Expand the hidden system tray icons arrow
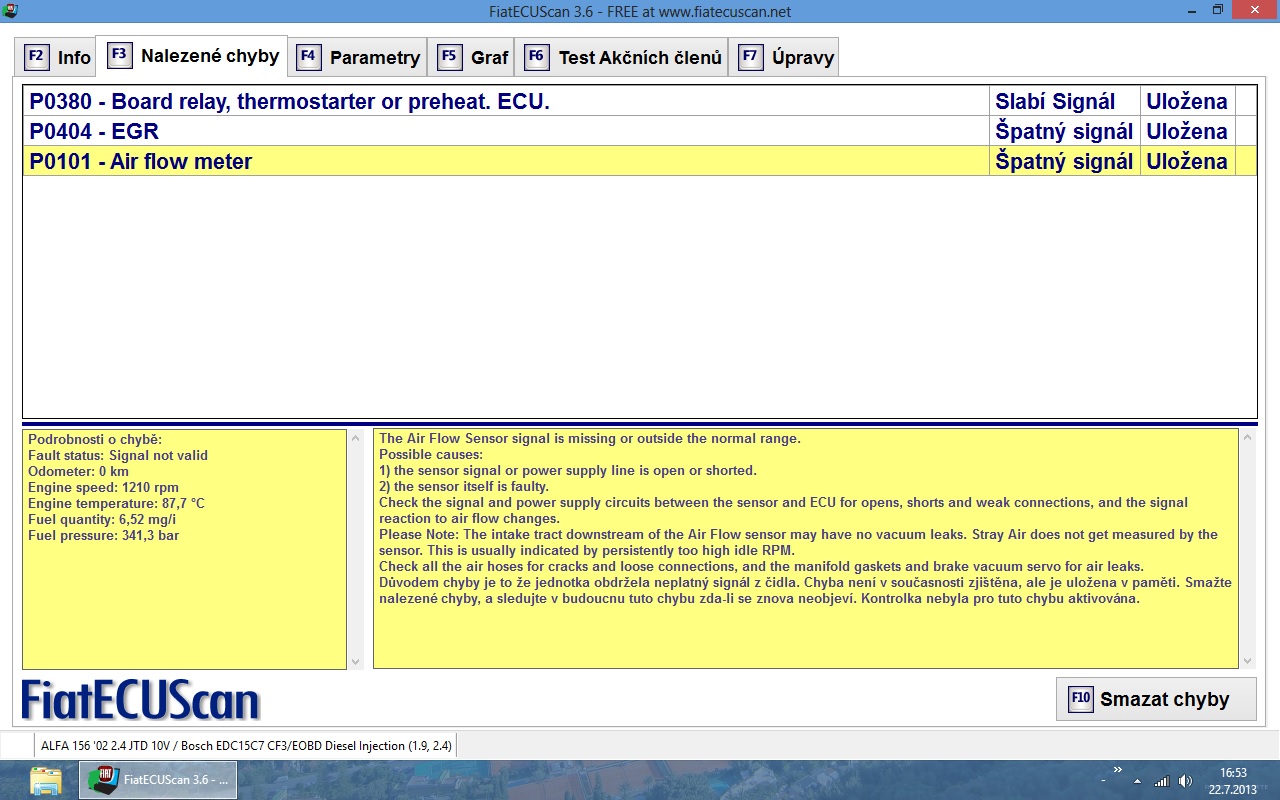Image resolution: width=1280 pixels, height=800 pixels. coord(1138,781)
